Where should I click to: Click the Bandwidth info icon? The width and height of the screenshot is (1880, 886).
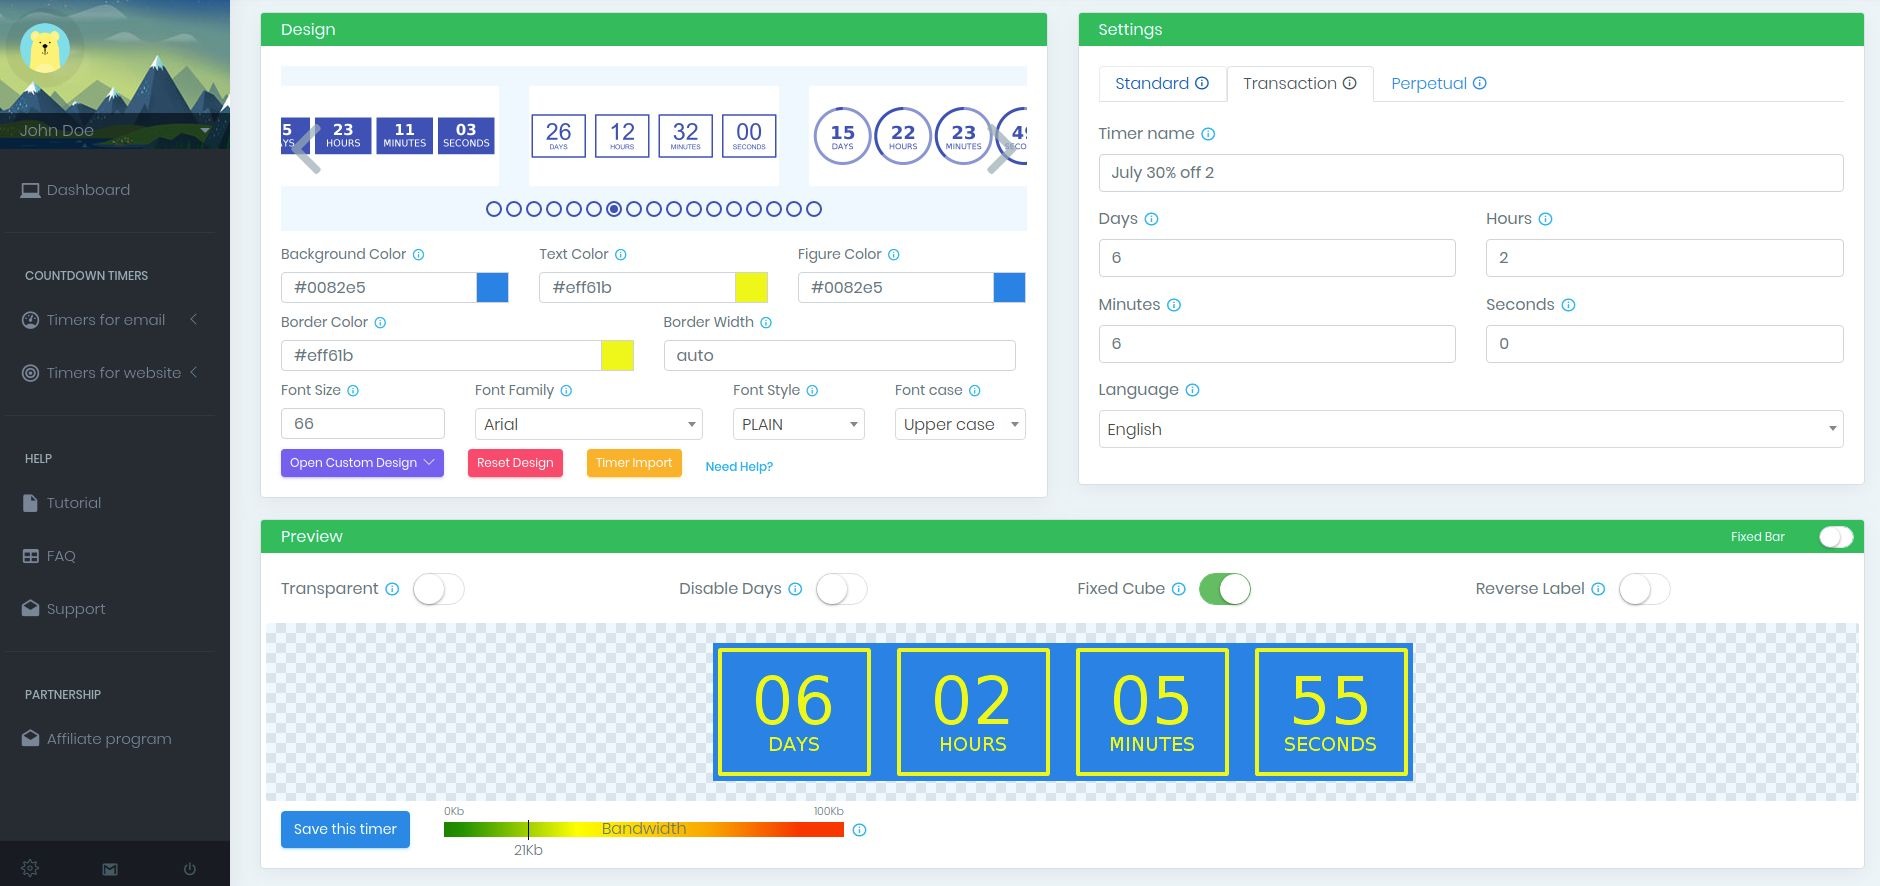[x=859, y=830]
